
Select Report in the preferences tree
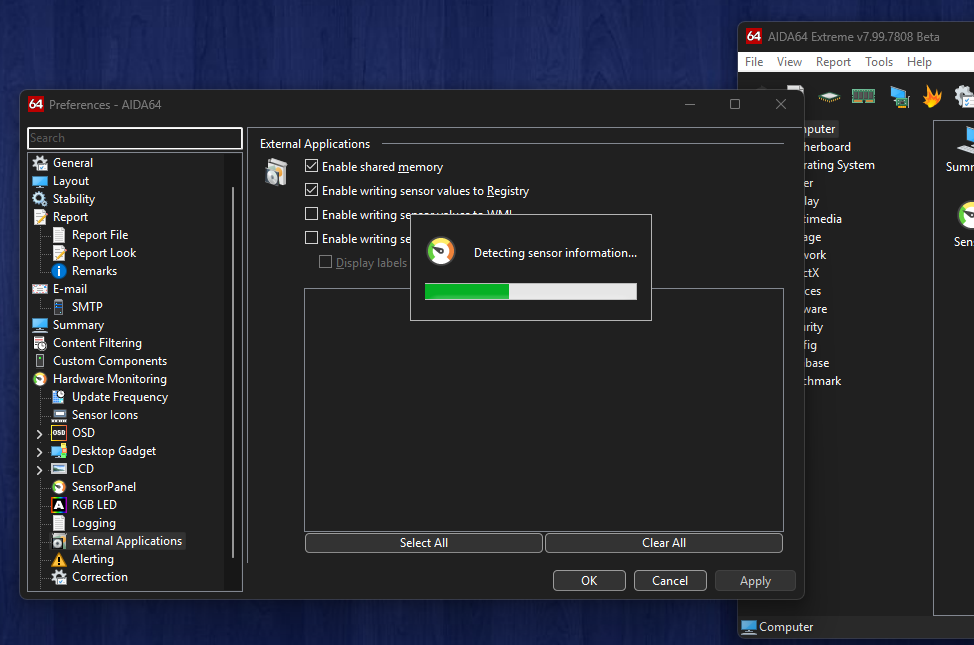point(70,217)
